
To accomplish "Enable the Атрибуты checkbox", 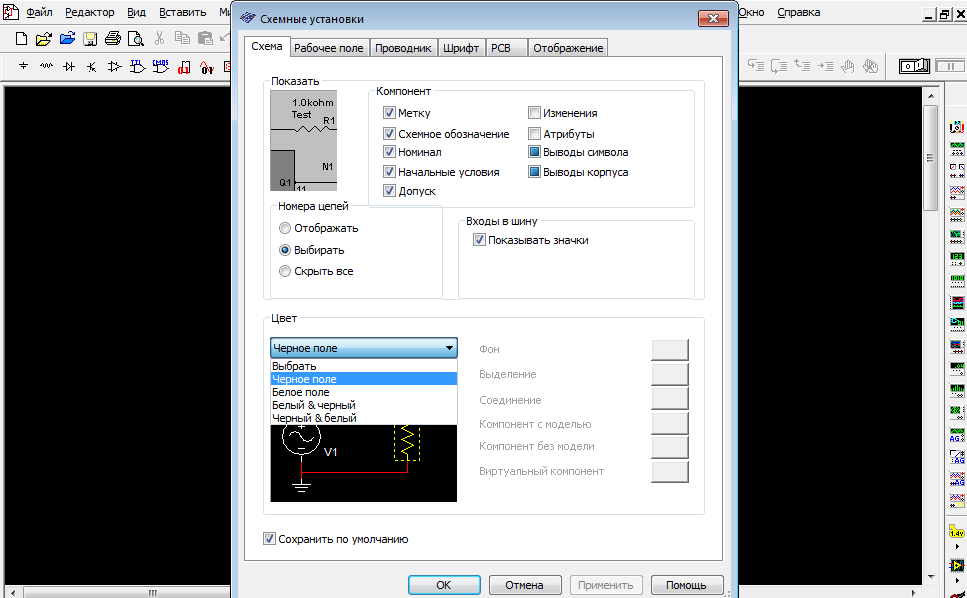I will click(x=535, y=133).
